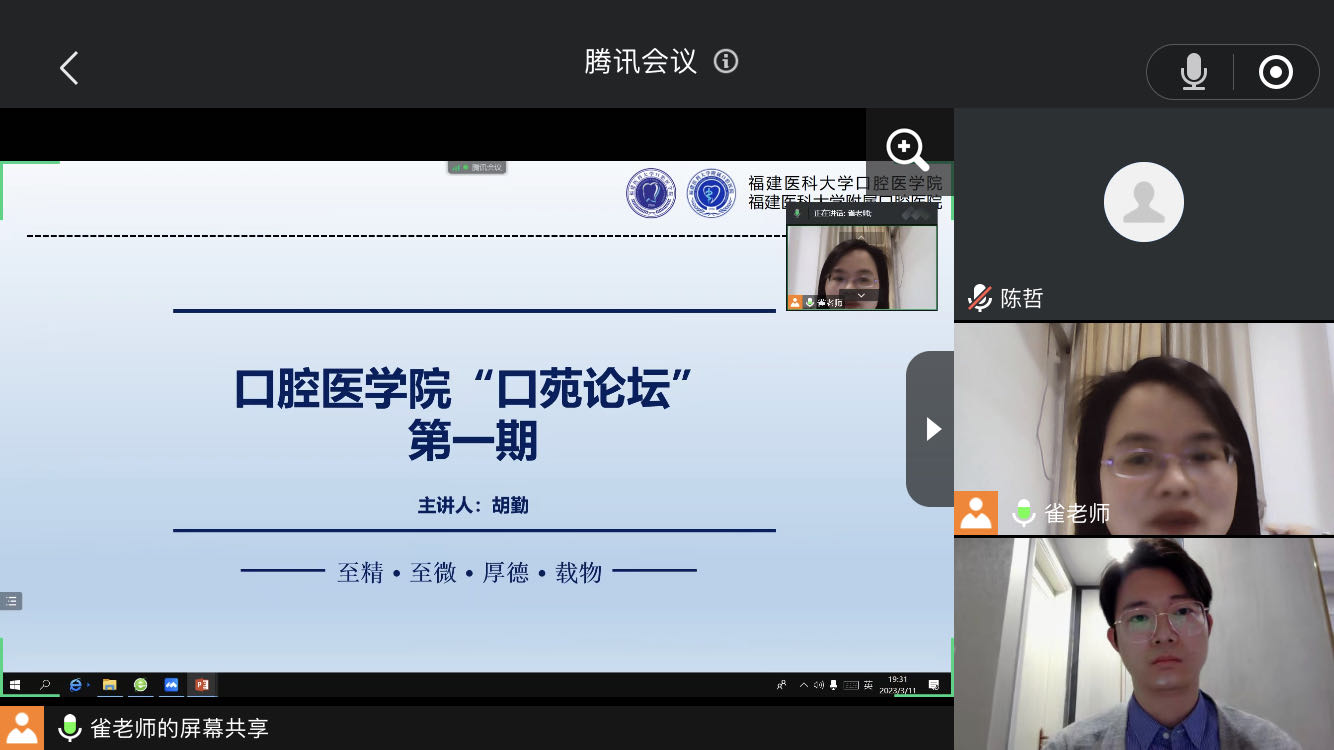Viewport: 1334px width, 750px height.
Task: Click the orange host icon beside 雀老师
Action: click(976, 513)
